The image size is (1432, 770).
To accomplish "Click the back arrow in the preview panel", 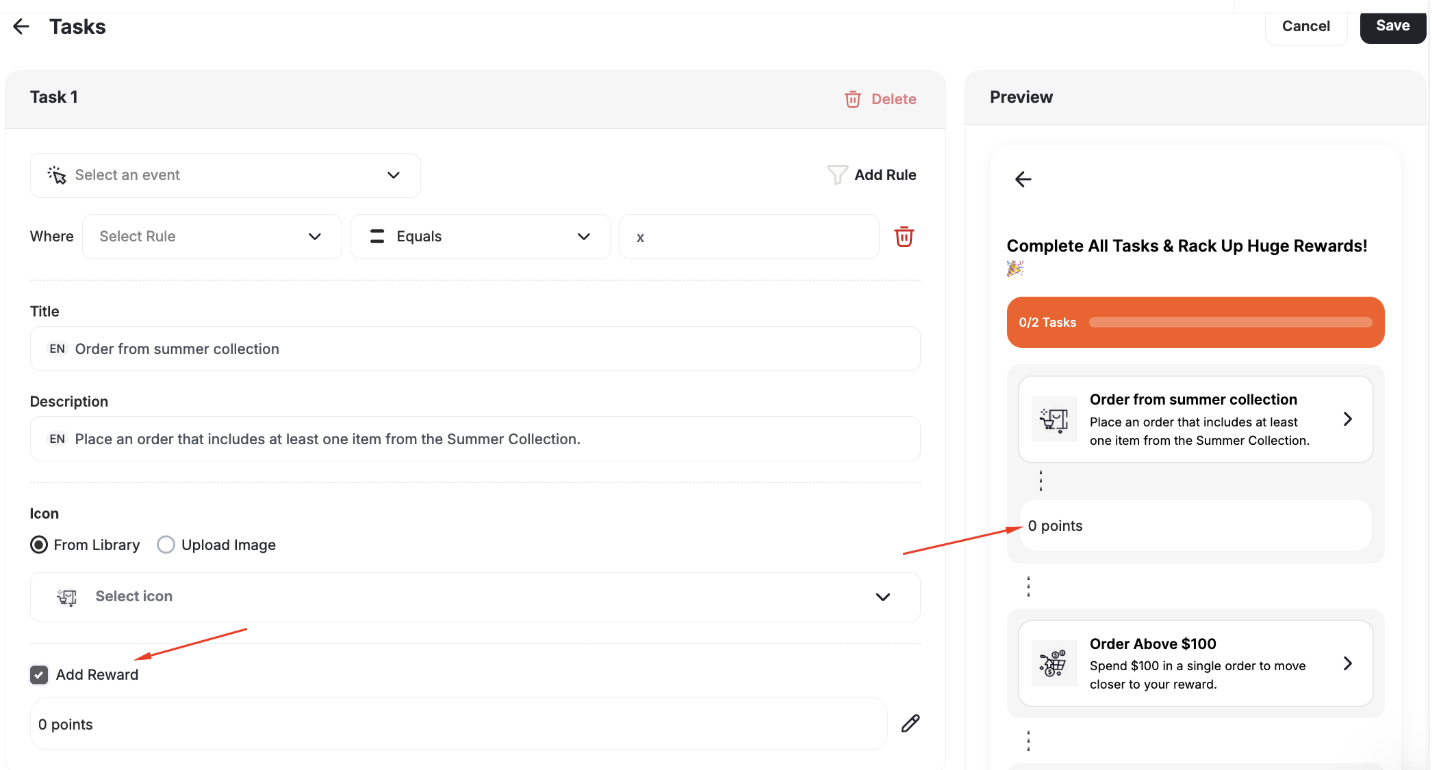I will 1023,179.
